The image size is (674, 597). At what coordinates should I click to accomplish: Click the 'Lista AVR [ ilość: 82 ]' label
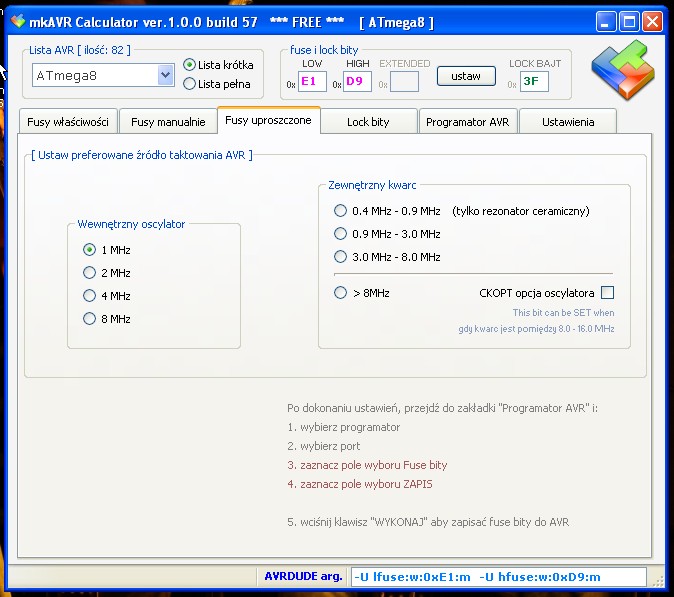[x=80, y=50]
